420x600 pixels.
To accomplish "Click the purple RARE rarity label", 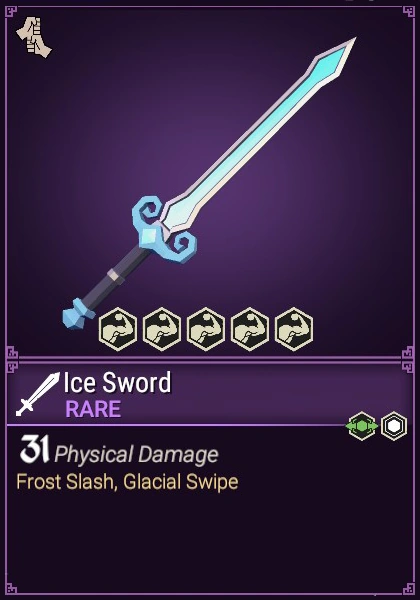I will click(93, 409).
